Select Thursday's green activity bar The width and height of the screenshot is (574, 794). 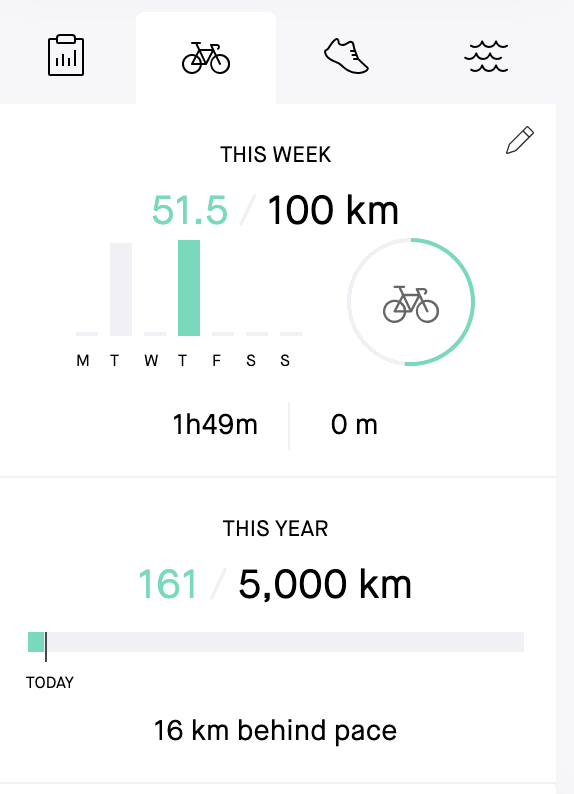(x=189, y=288)
